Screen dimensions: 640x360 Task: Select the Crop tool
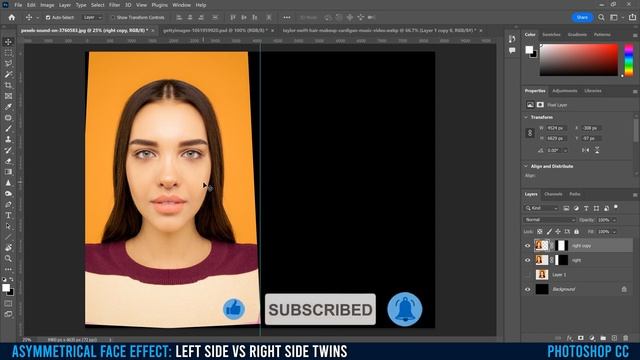(8, 85)
